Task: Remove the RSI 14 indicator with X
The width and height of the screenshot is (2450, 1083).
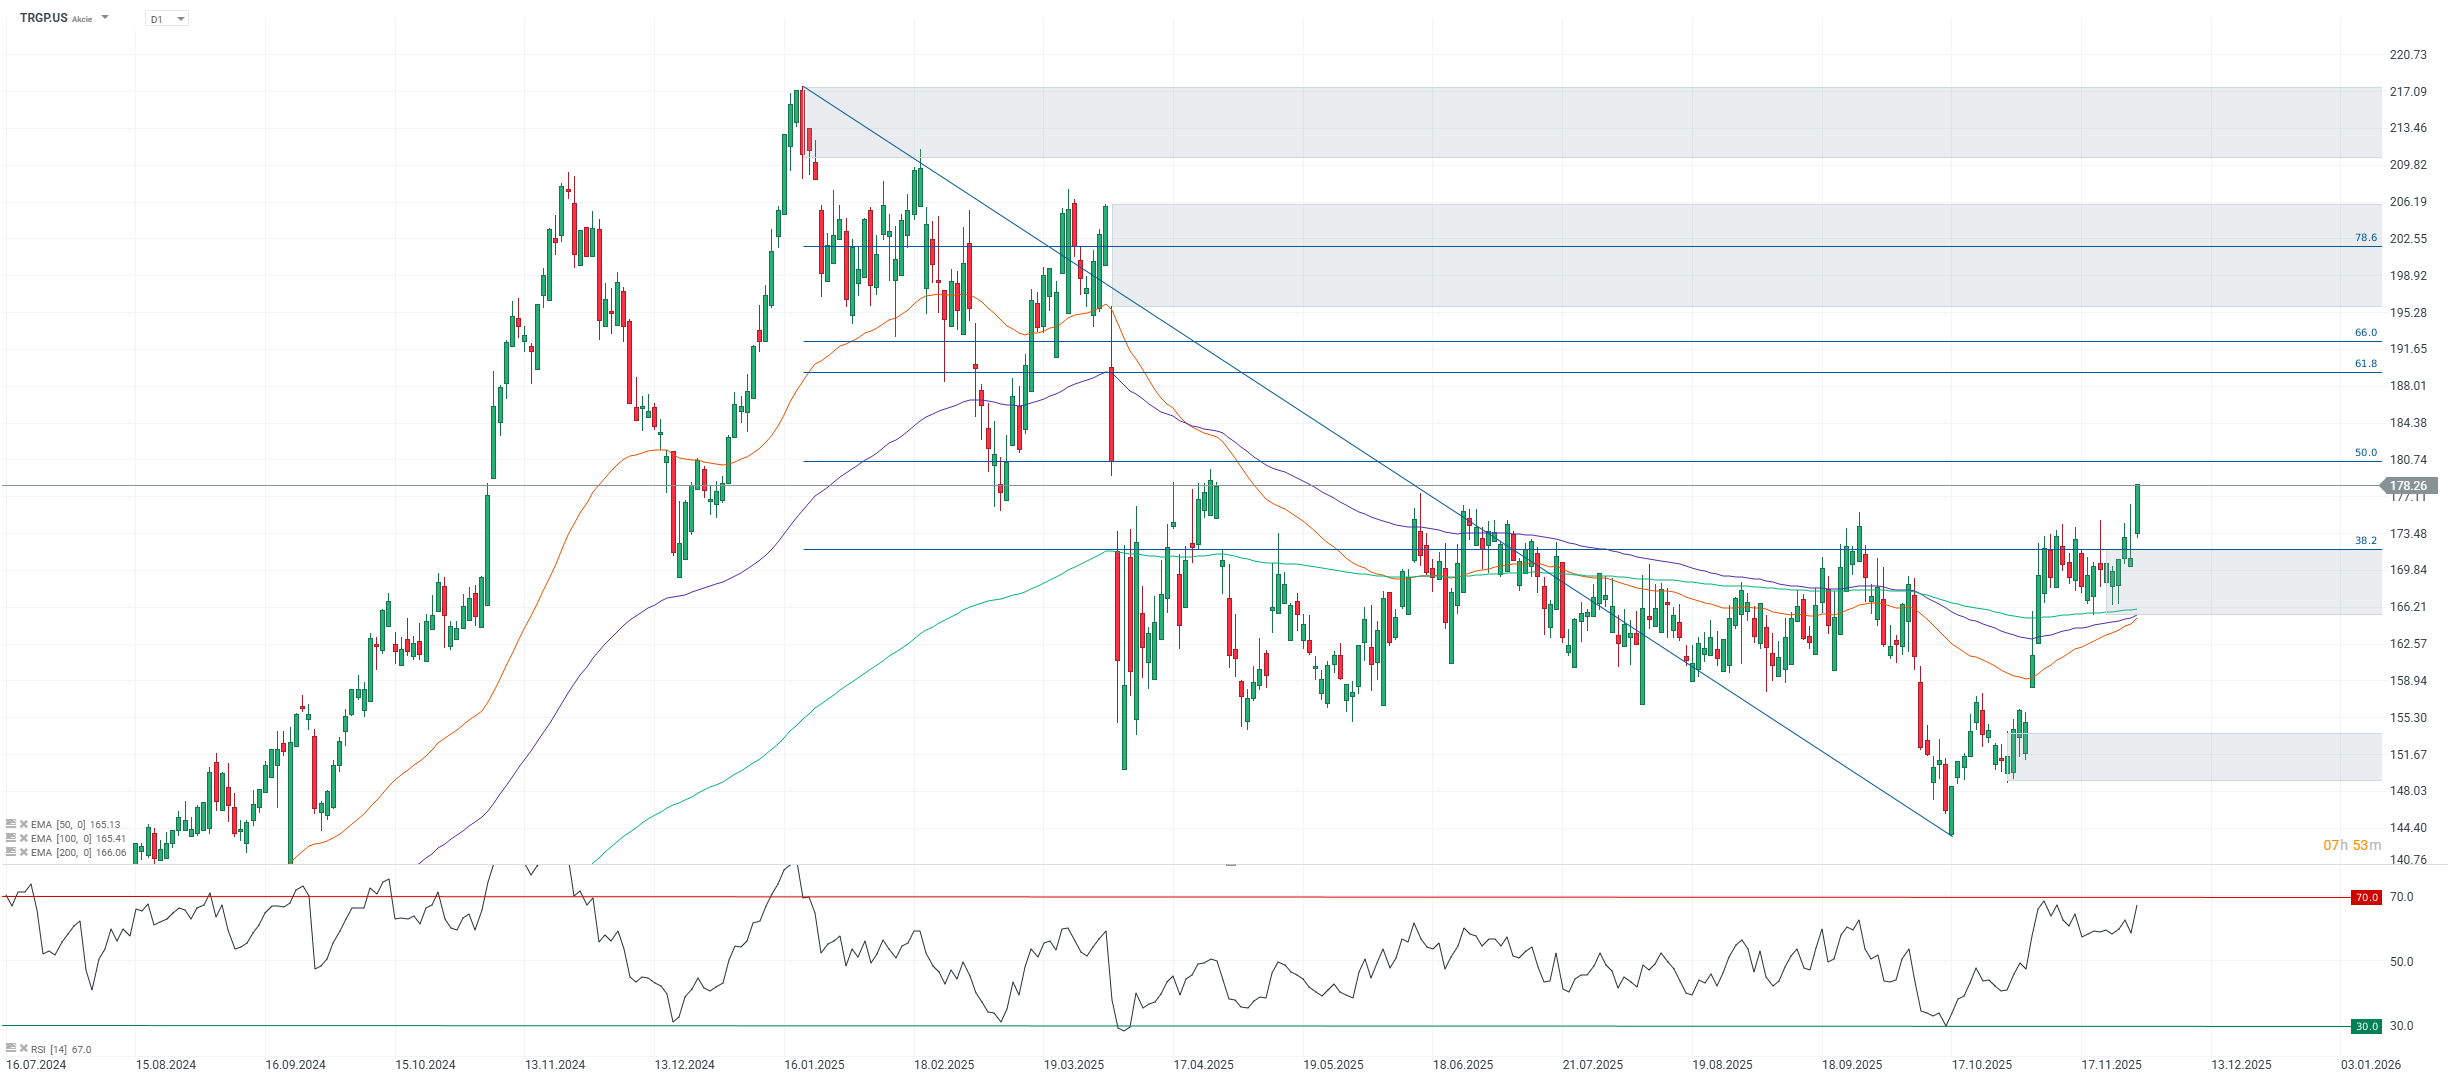Action: [x=24, y=1049]
